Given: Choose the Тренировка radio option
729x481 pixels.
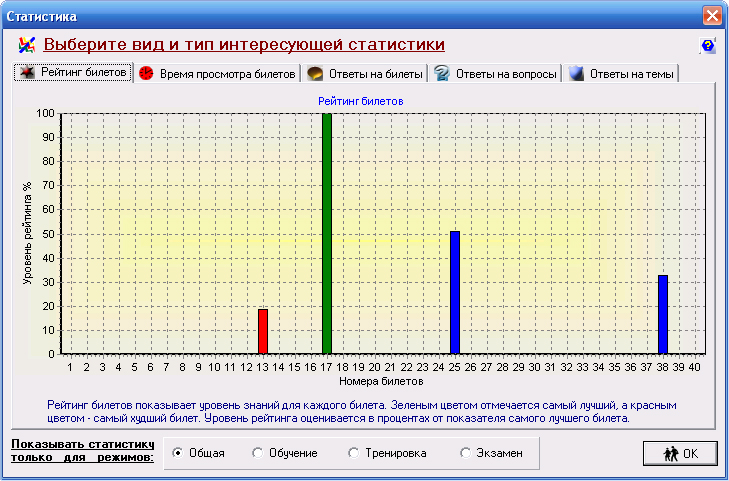Looking at the screenshot, I should pyautogui.click(x=354, y=453).
